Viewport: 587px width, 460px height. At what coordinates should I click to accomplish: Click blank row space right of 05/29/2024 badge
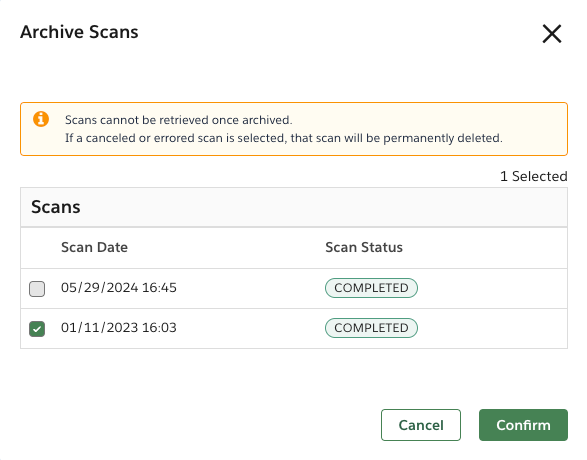click(492, 289)
